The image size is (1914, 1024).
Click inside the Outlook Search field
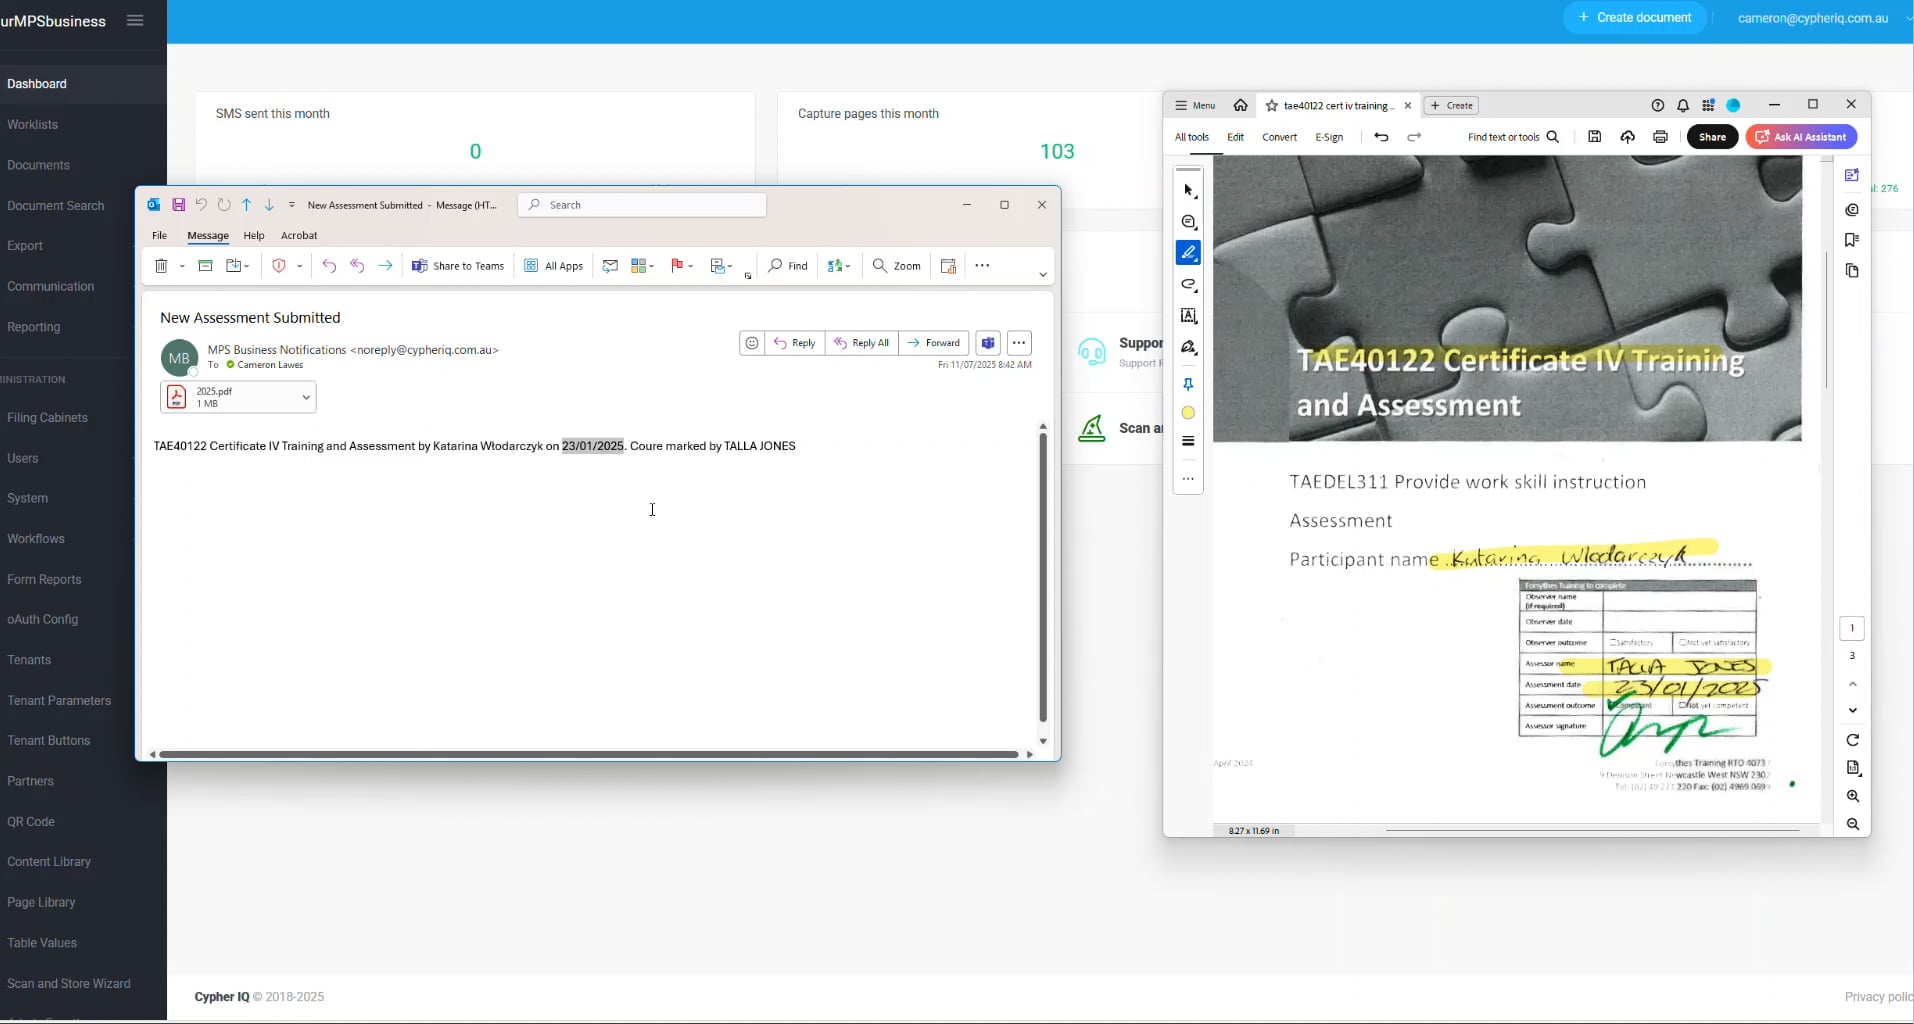pyautogui.click(x=641, y=204)
